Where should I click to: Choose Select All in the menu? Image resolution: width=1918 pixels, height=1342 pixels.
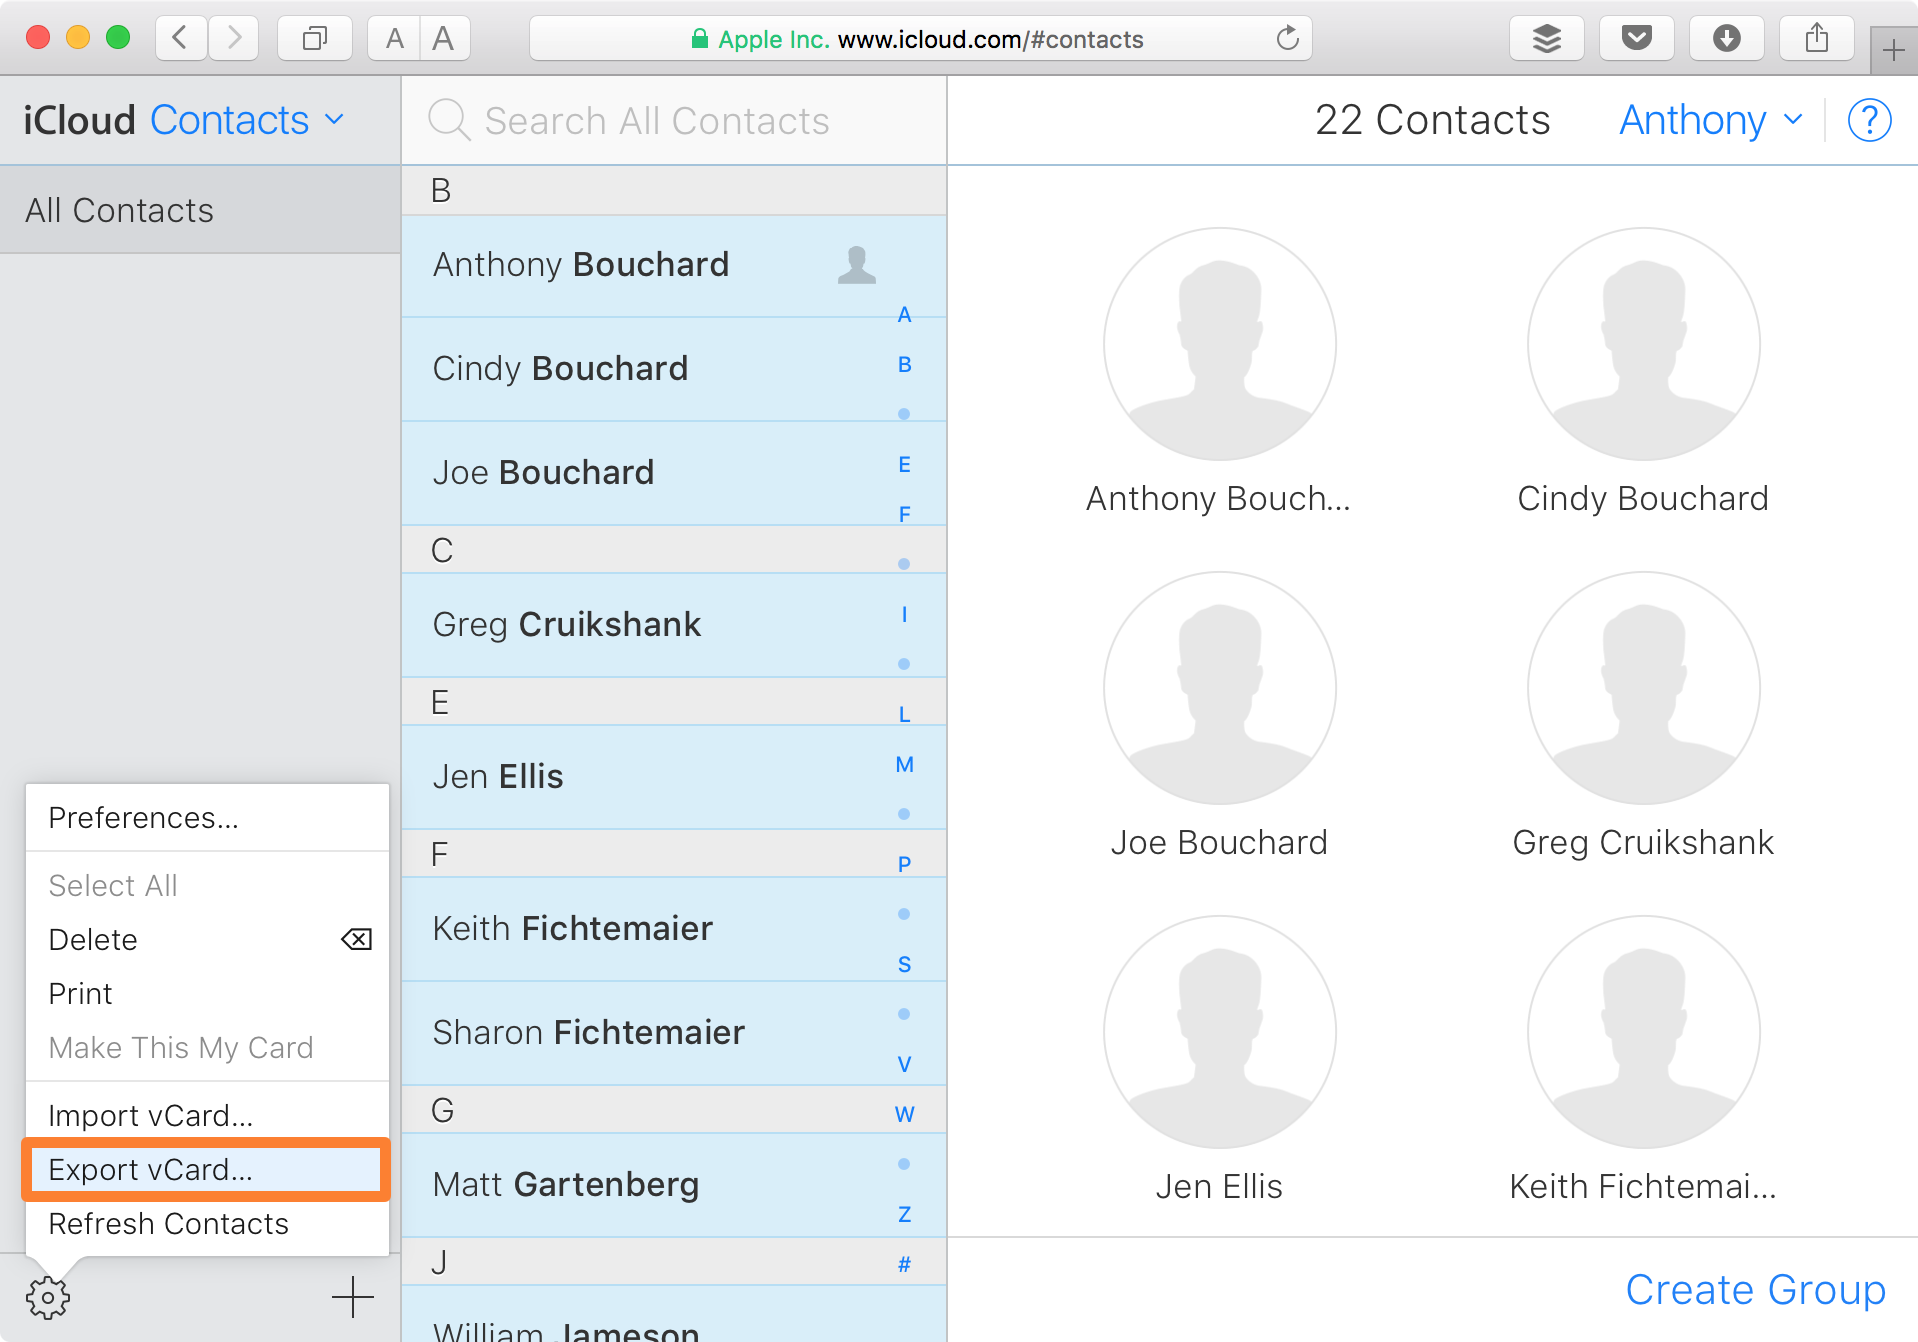point(207,886)
